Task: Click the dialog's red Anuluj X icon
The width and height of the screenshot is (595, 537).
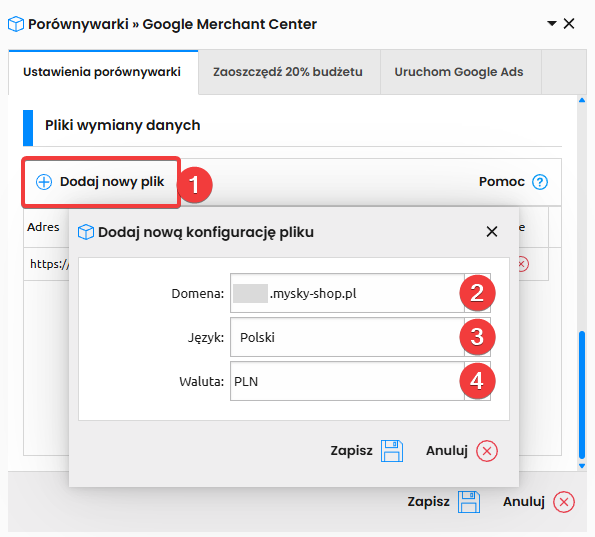Action: pos(487,451)
